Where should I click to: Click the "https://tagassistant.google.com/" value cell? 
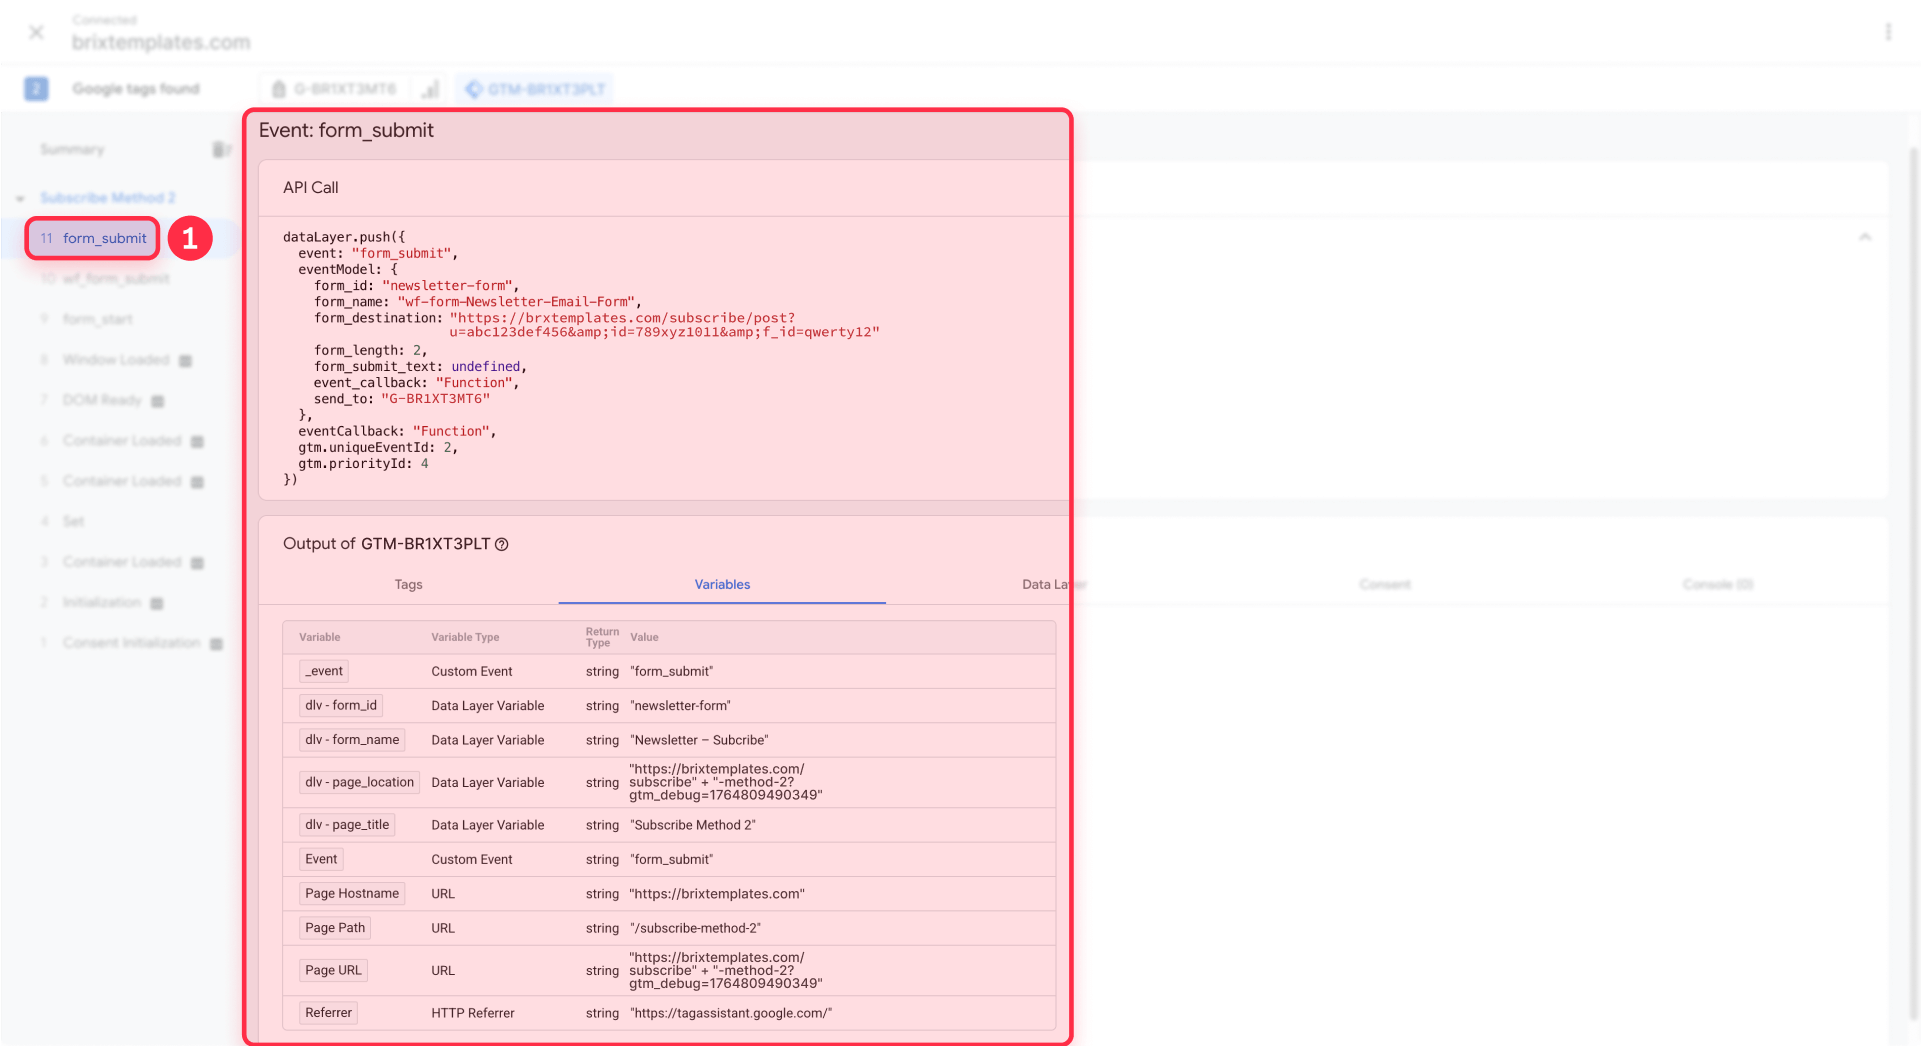(x=731, y=1013)
